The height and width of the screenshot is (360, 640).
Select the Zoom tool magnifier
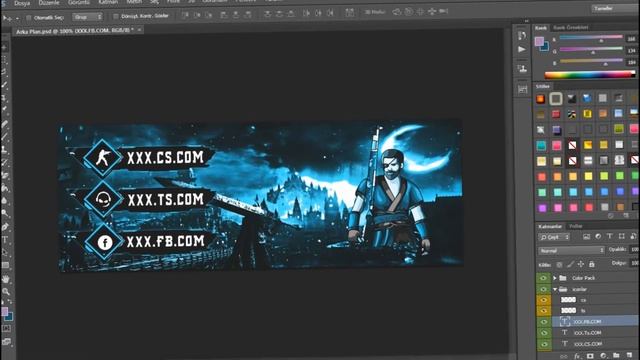coord(5,291)
